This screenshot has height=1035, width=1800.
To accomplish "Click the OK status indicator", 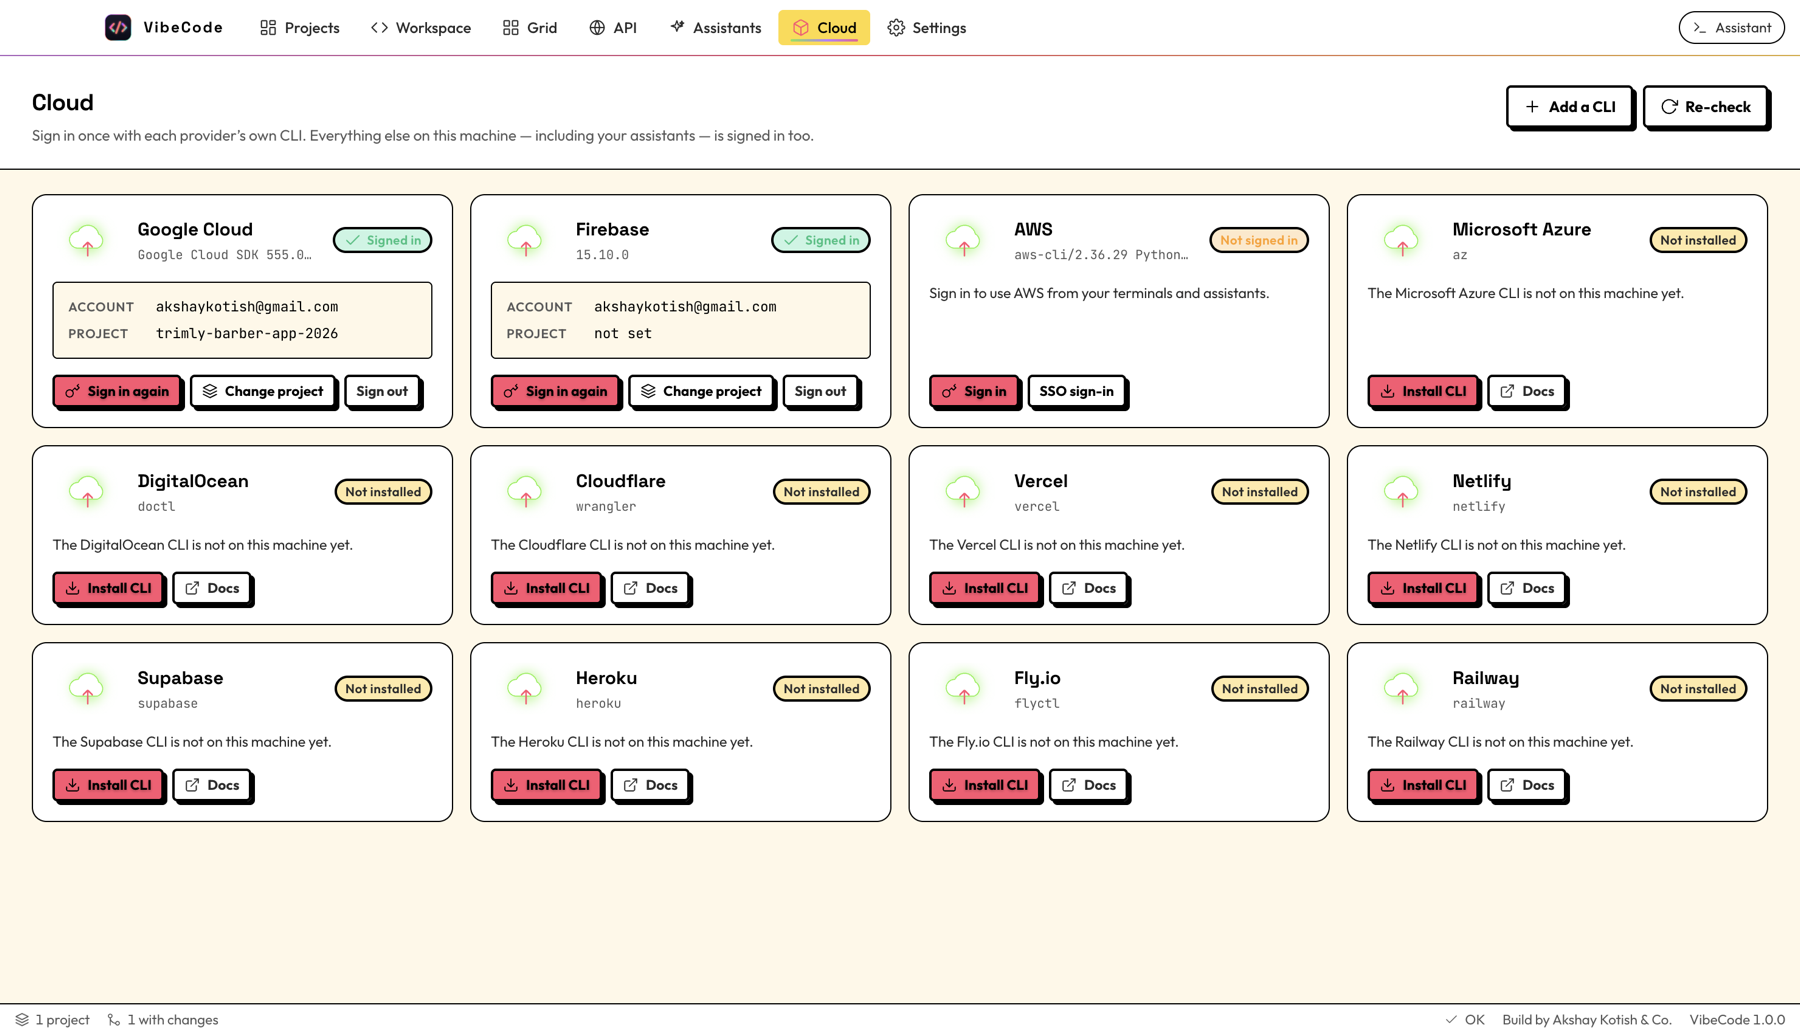I will pos(1465,1020).
